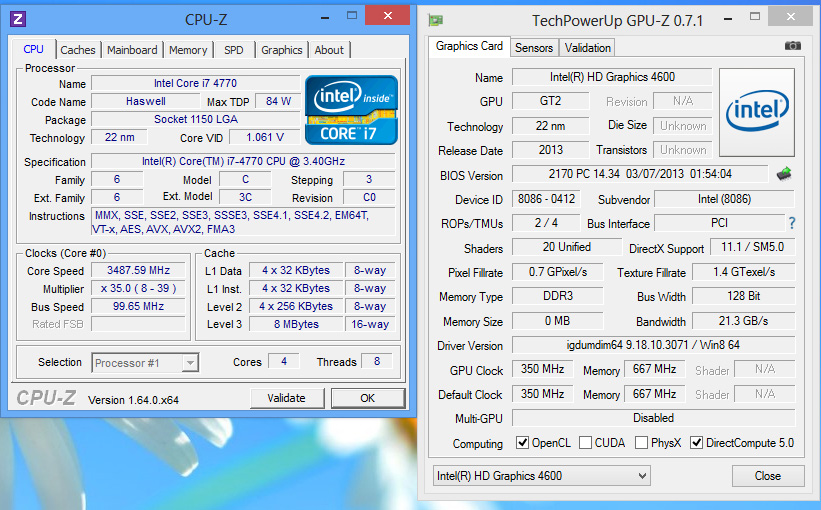This screenshot has height=510, width=821.
Task: Click the Level 3 cache value 8 MBytes
Action: 296,324
